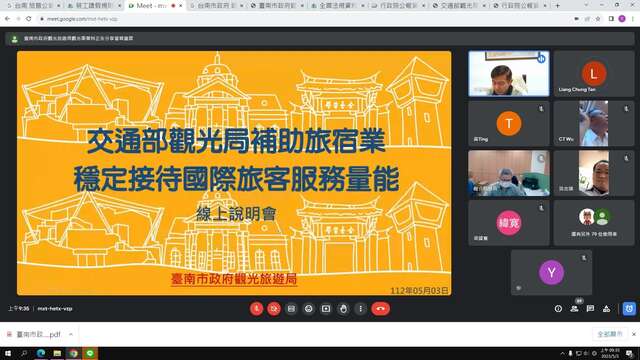Screen dimensions: 640x360
Task: Open the in-call chat messages icon
Action: (590, 309)
